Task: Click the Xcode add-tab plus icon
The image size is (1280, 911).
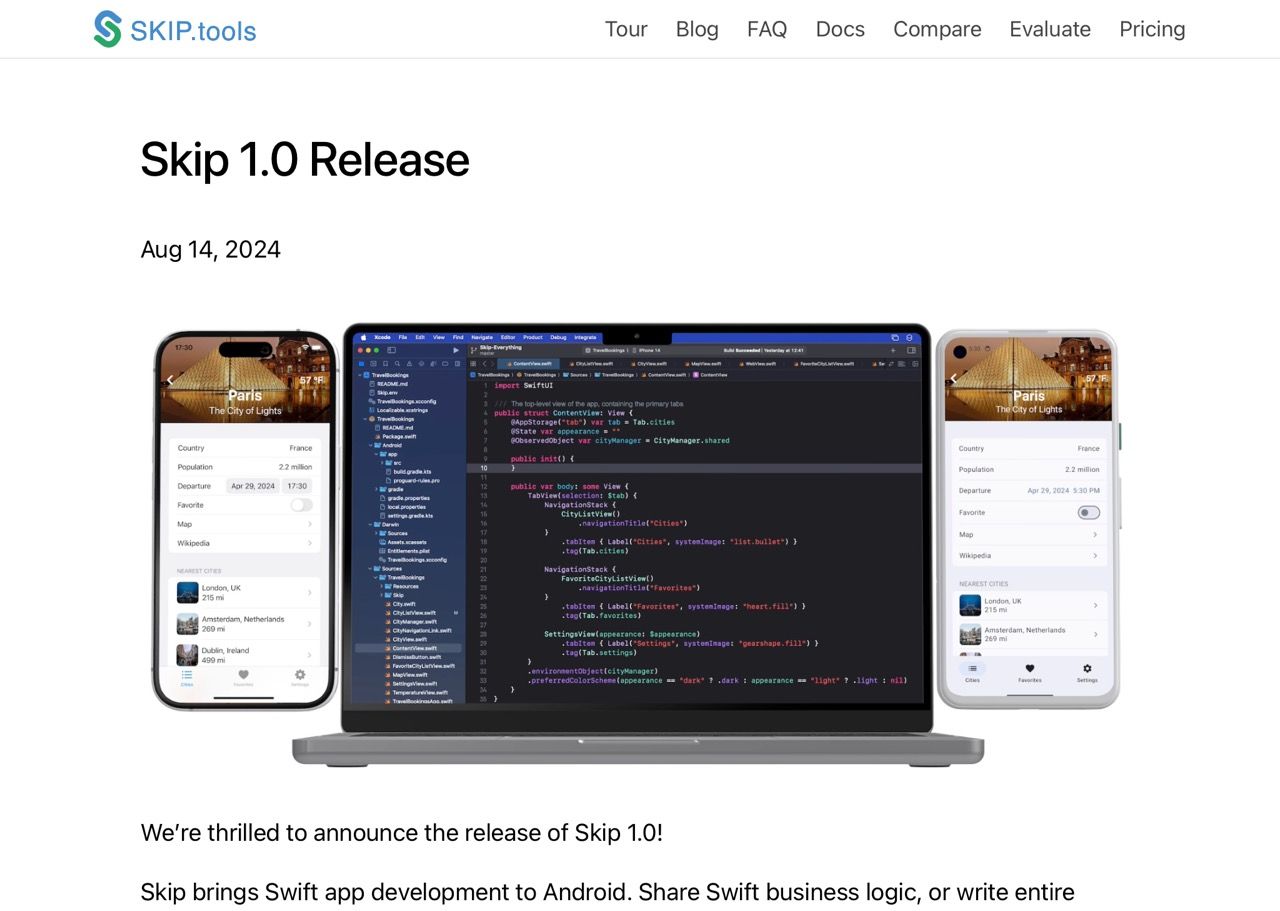Action: (x=894, y=350)
